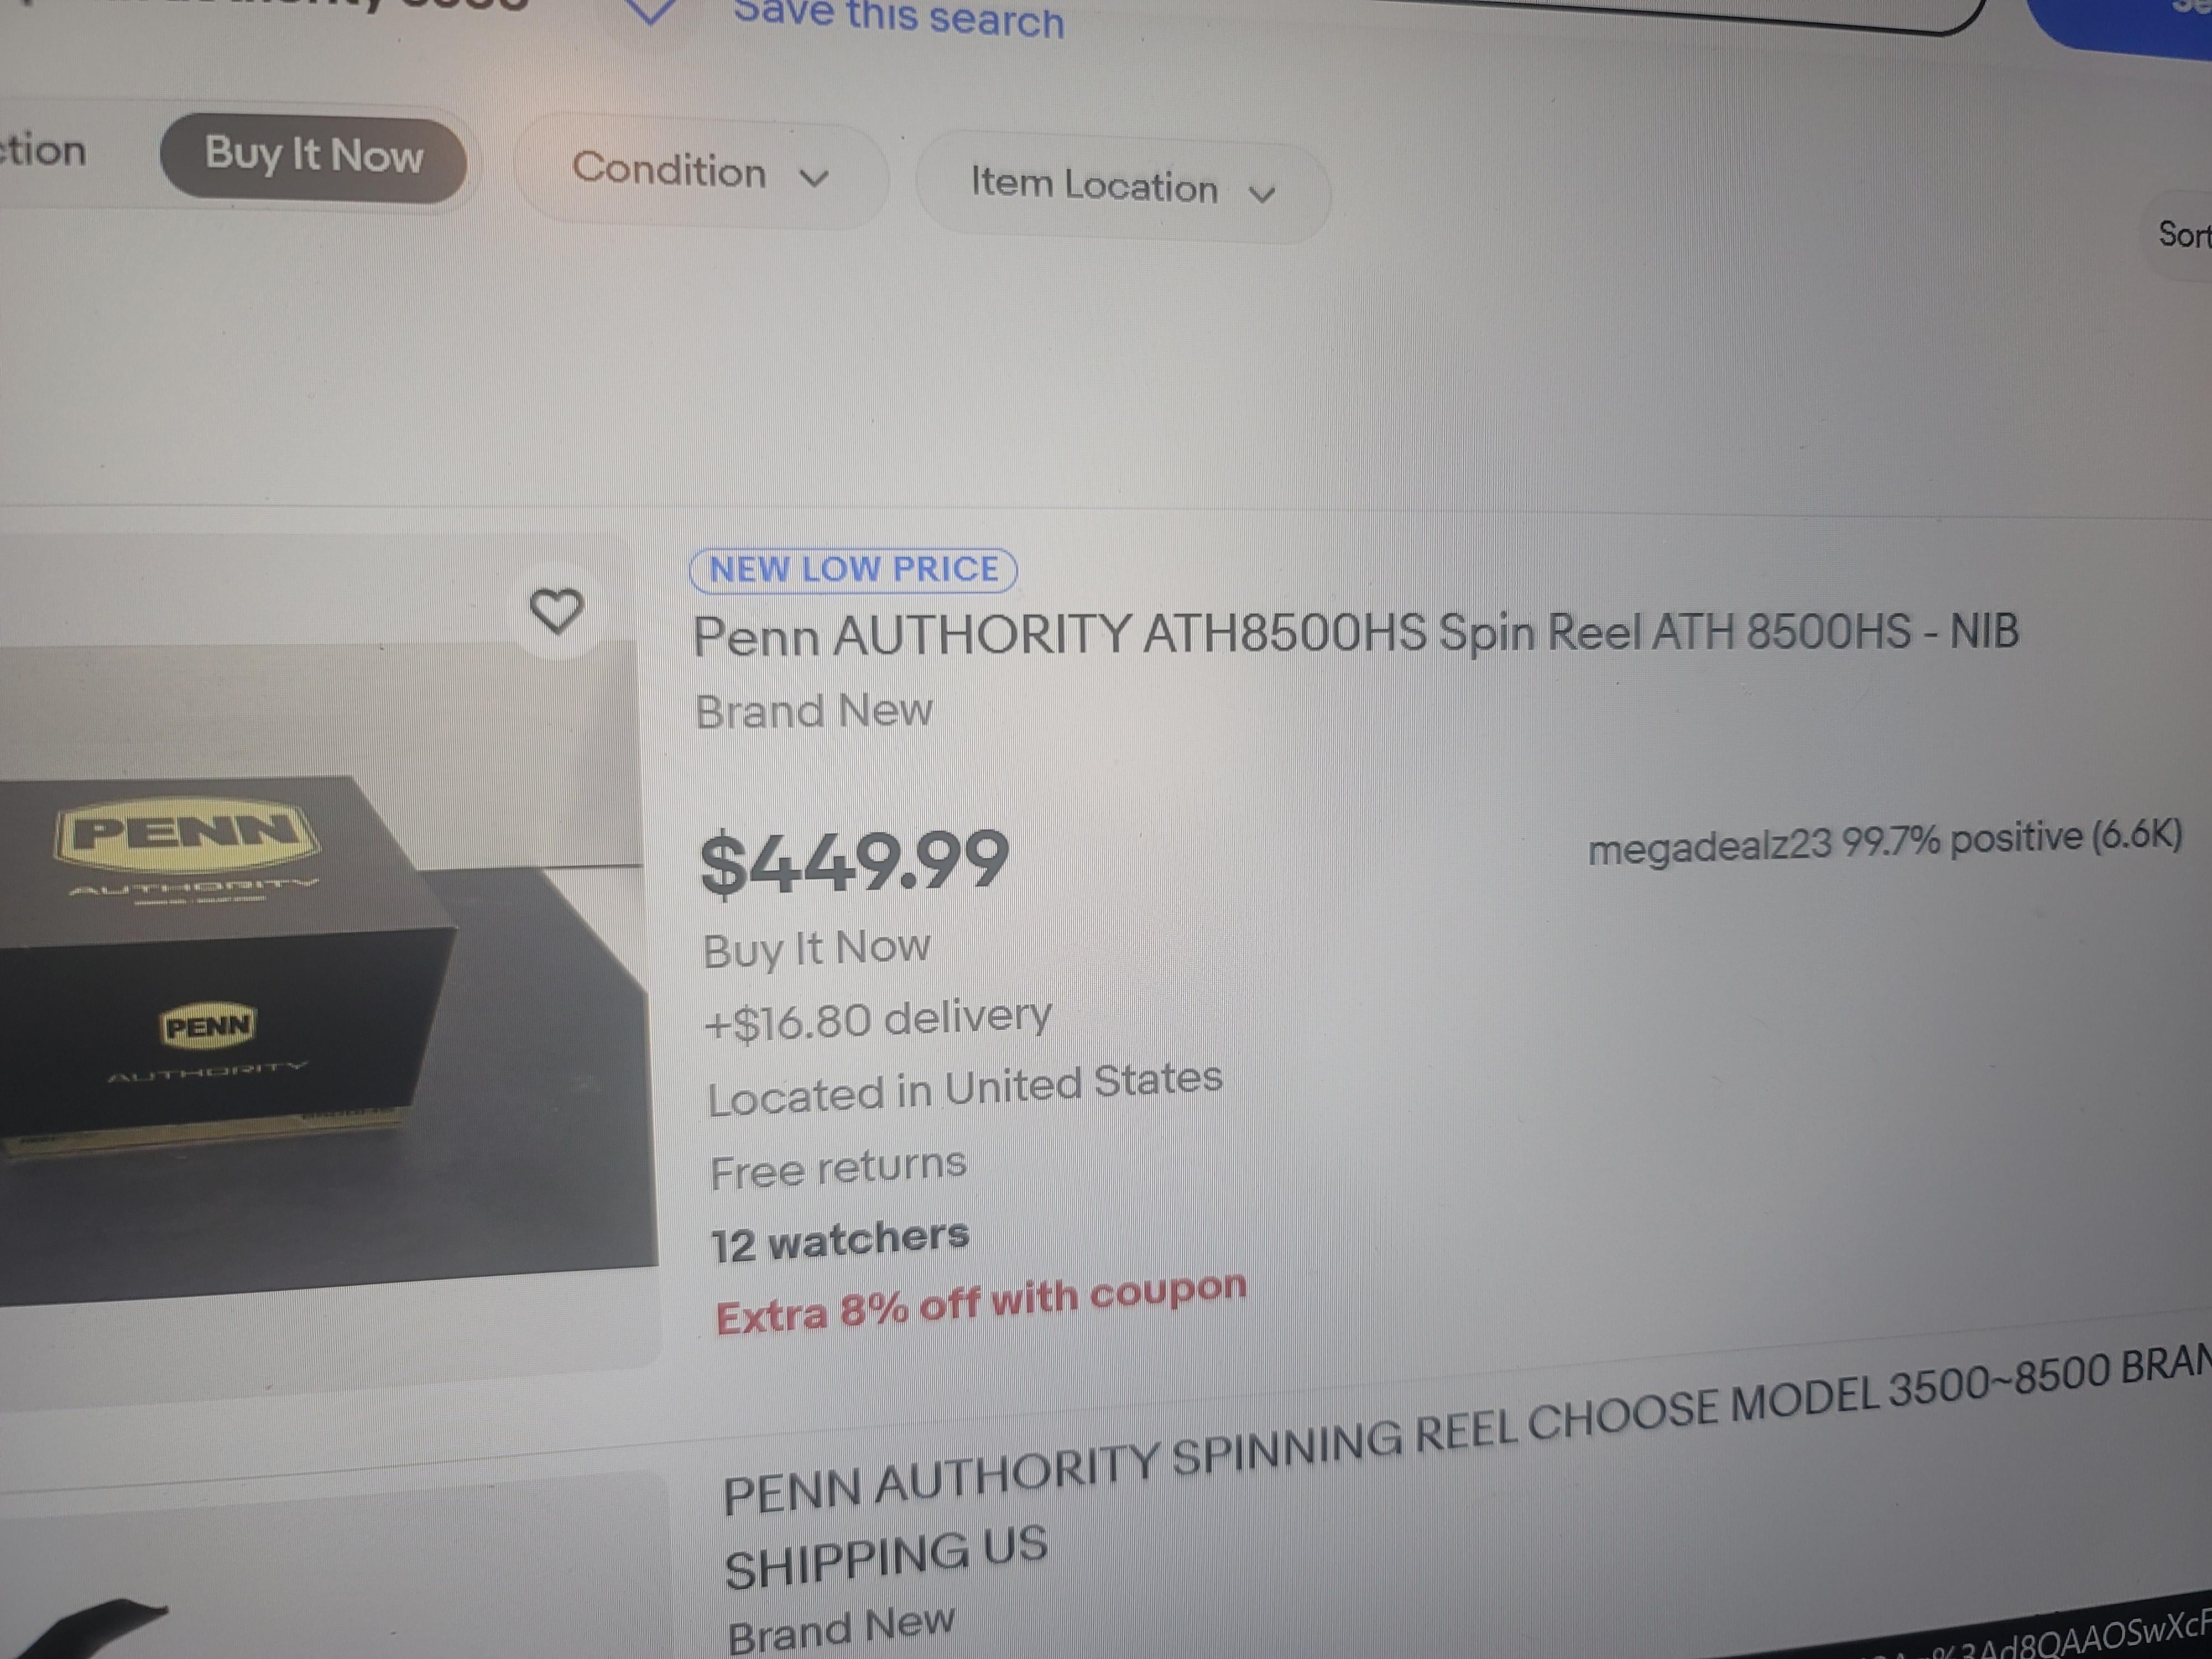Toggle the Buy It Now filter
2212x1659 pixels.
pyautogui.click(x=313, y=158)
